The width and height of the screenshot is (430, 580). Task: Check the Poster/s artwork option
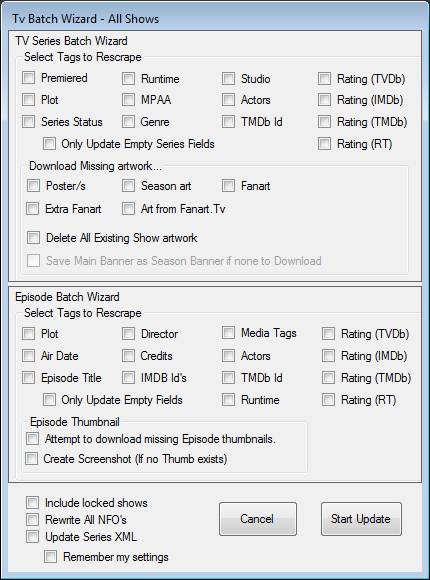coord(33,186)
